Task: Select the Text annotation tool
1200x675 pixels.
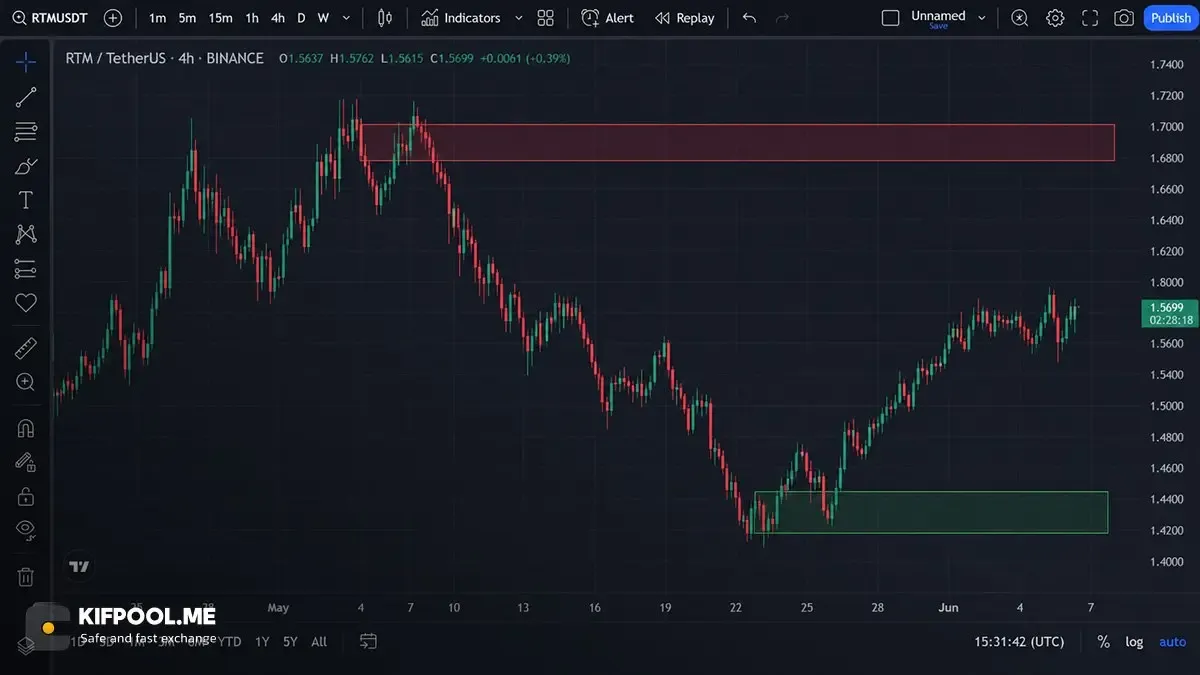Action: pos(26,200)
